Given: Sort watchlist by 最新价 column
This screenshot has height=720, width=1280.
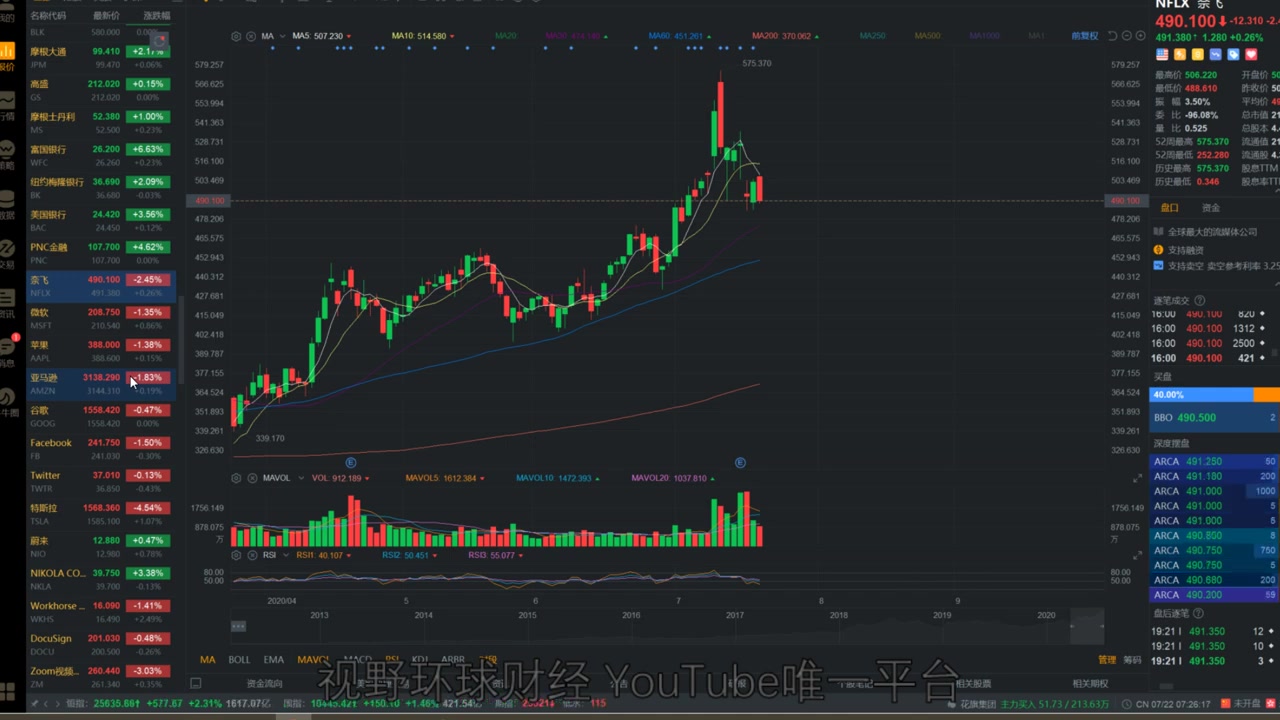Looking at the screenshot, I should click(x=106, y=16).
